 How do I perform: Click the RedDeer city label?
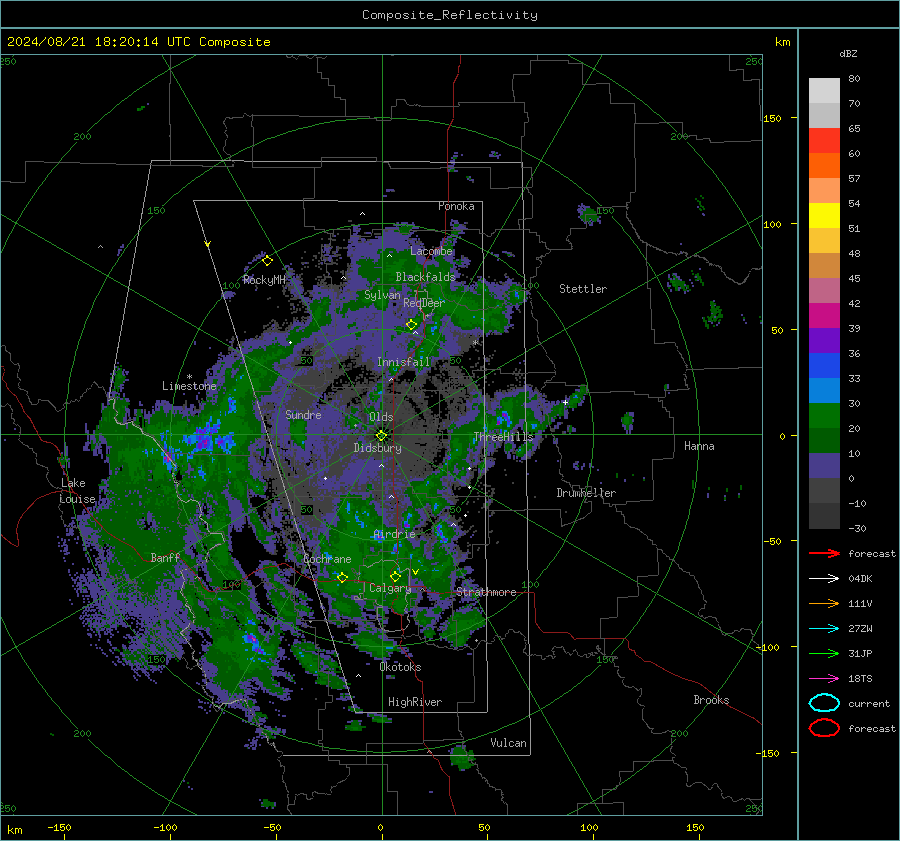pos(424,303)
